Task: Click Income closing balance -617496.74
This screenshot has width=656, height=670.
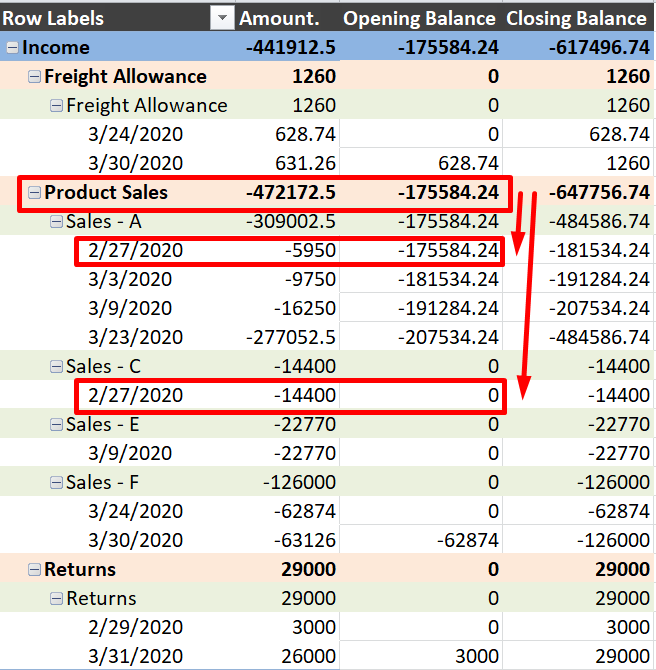Action: coord(599,47)
